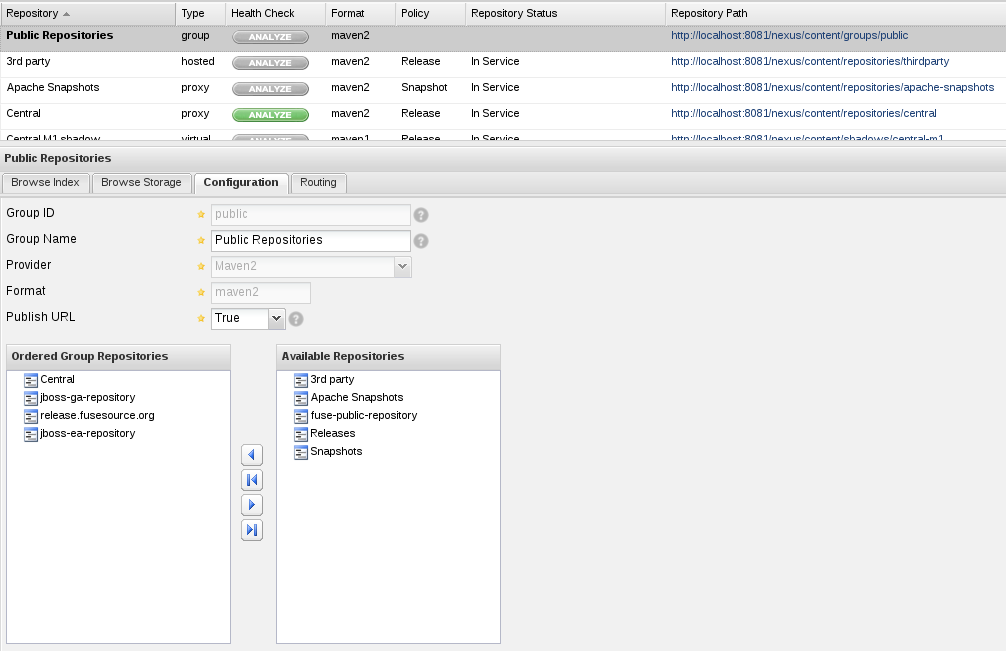Select Apache Snapshots in Available Repositories
Screen dimensions: 1006x651
coord(356,398)
